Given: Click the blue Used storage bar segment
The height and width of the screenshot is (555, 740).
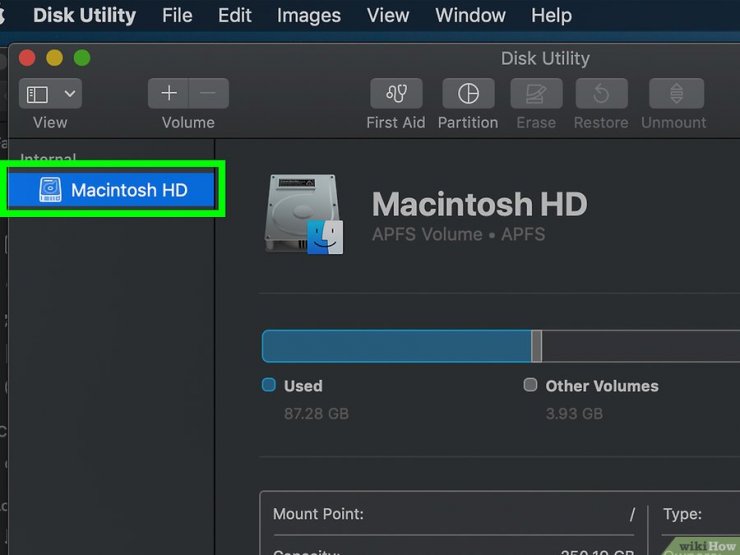Looking at the screenshot, I should pos(396,346).
